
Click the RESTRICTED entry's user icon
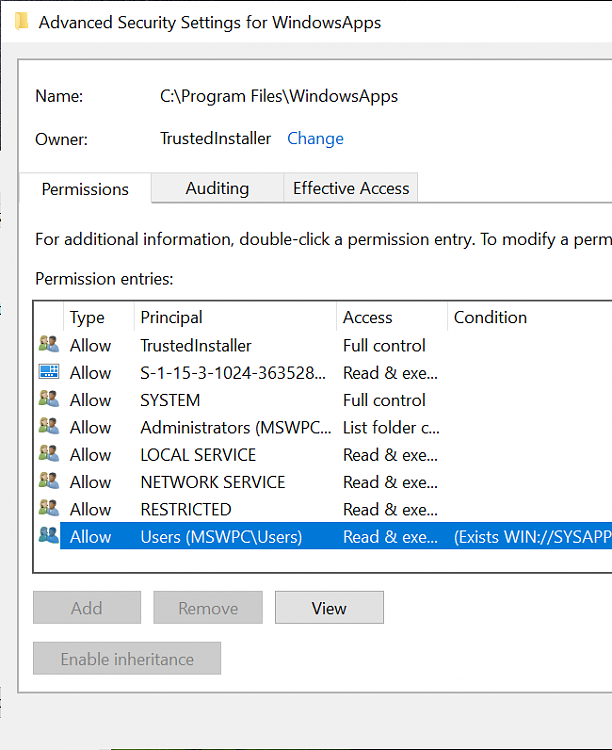48,509
